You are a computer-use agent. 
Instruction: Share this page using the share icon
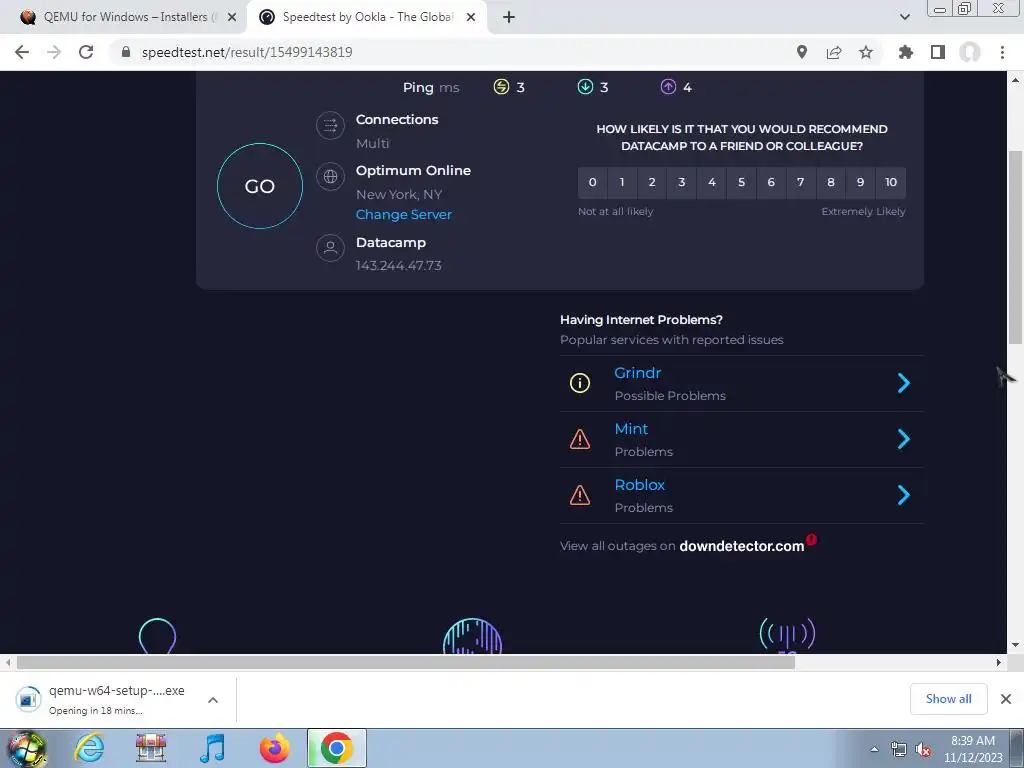(x=834, y=52)
